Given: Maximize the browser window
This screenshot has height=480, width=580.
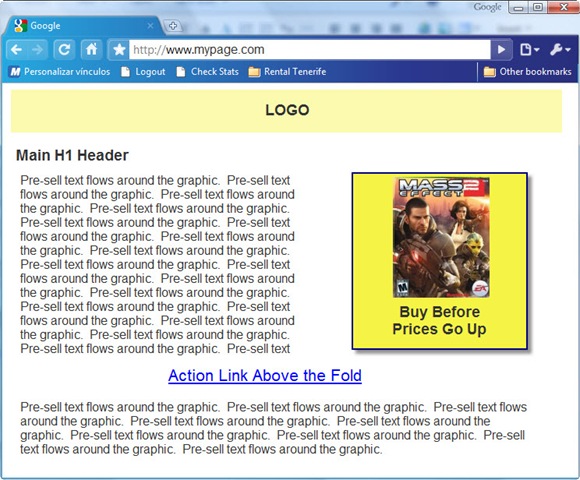Looking at the screenshot, I should pyautogui.click(x=538, y=7).
